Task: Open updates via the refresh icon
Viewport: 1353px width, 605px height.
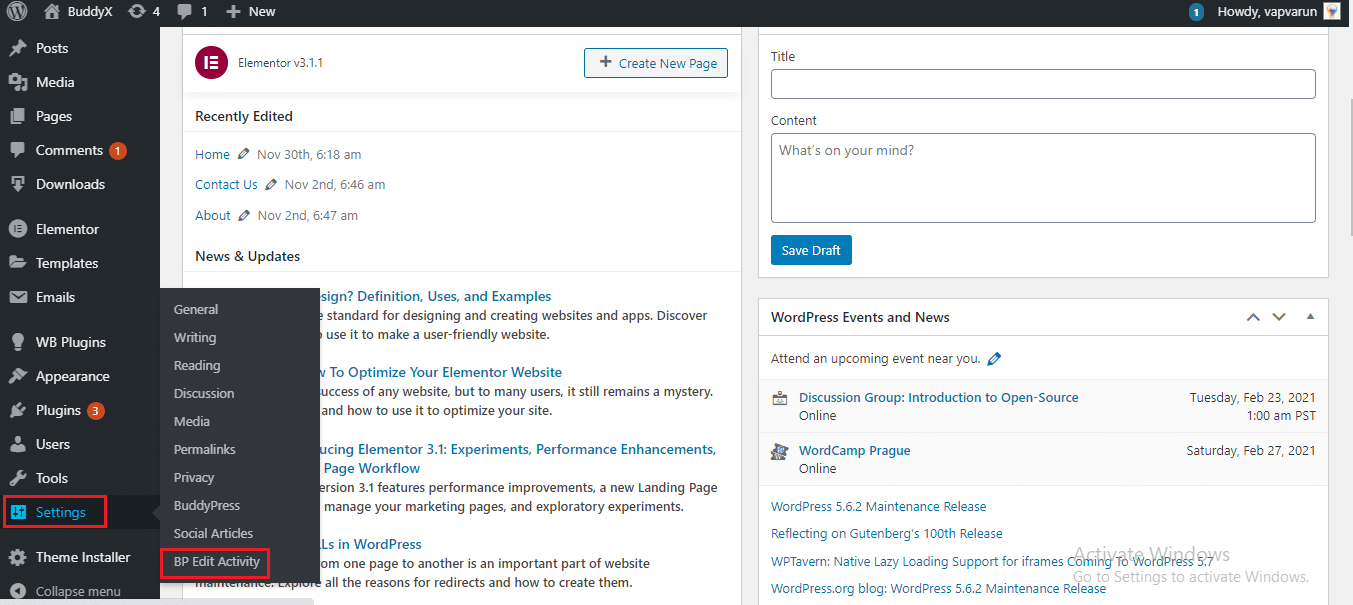Action: pyautogui.click(x=135, y=11)
